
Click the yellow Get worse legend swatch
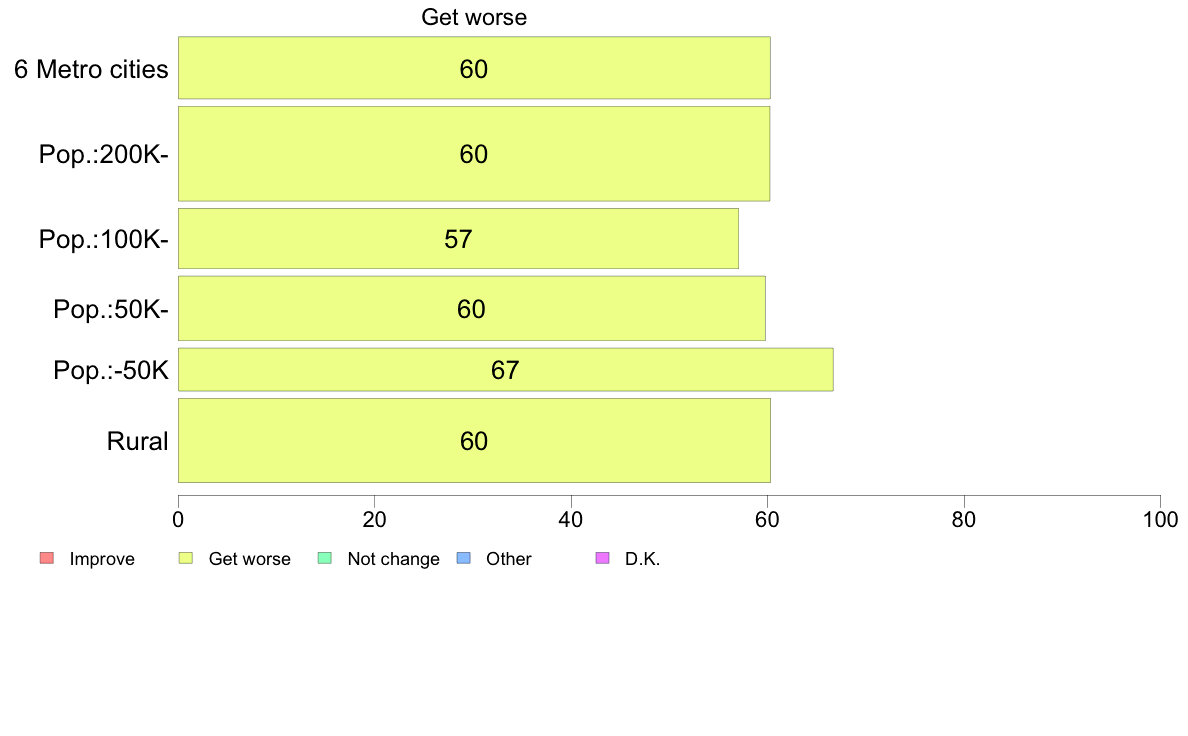(x=186, y=558)
